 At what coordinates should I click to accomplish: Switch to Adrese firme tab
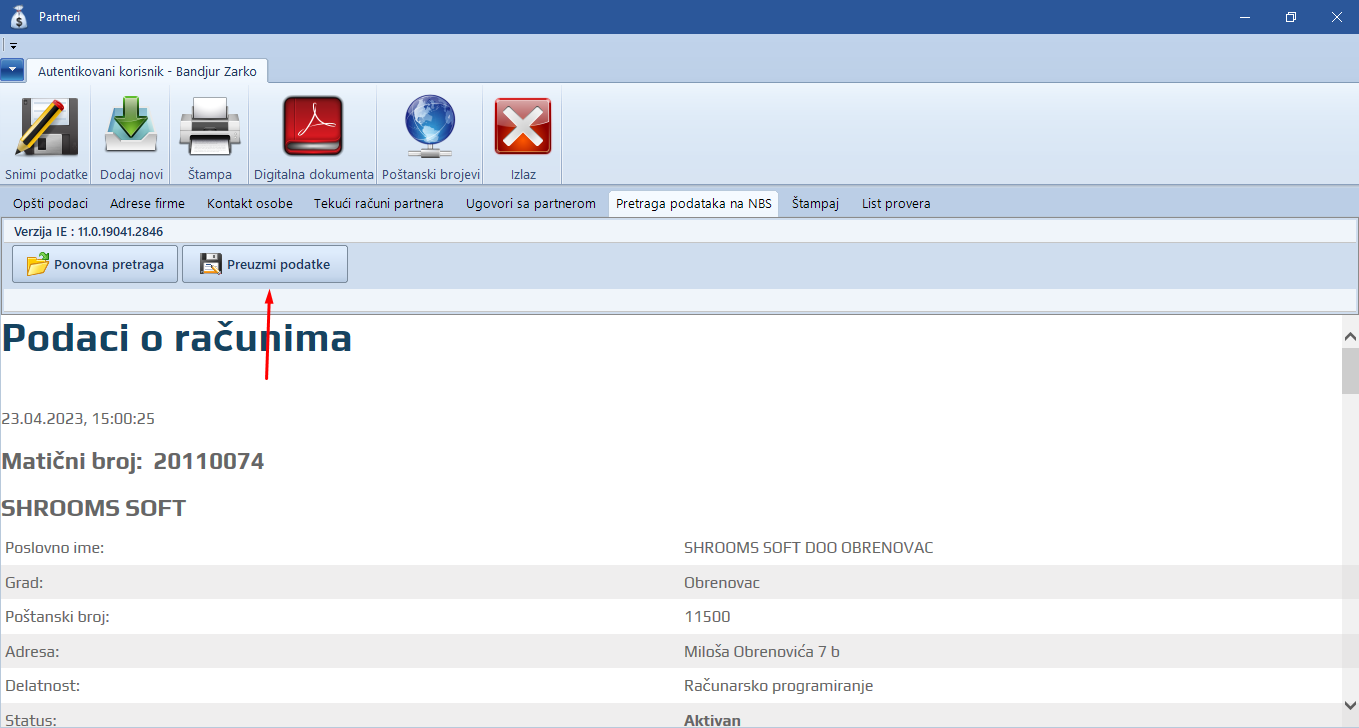click(x=147, y=203)
